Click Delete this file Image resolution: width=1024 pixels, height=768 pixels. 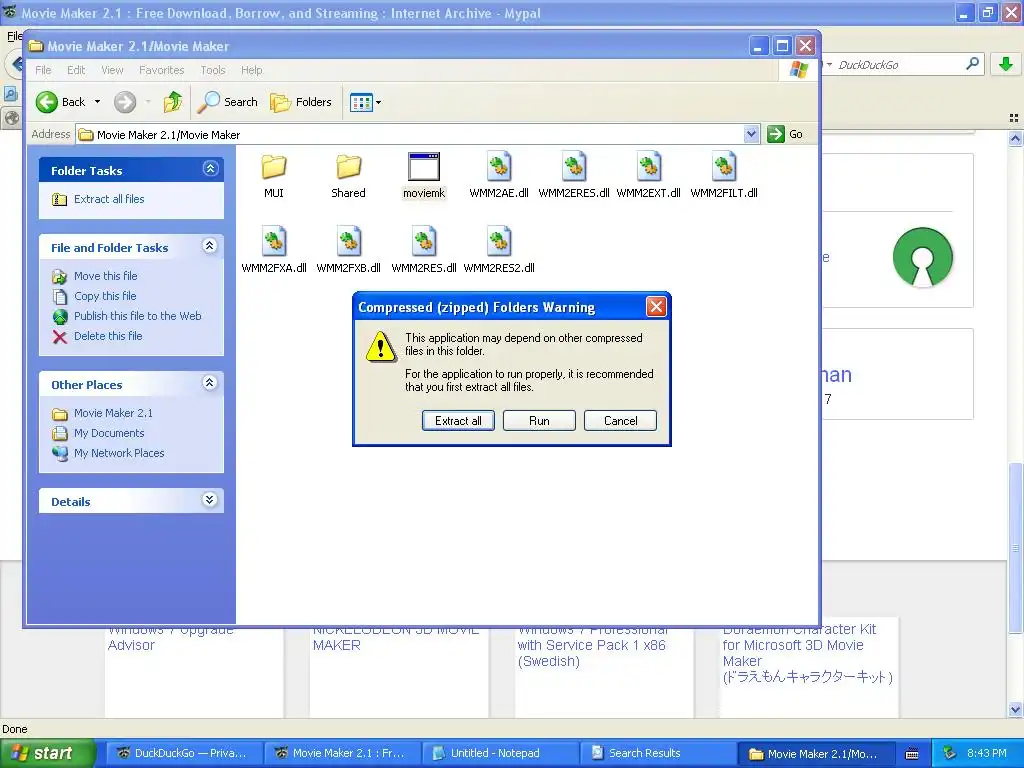108,336
